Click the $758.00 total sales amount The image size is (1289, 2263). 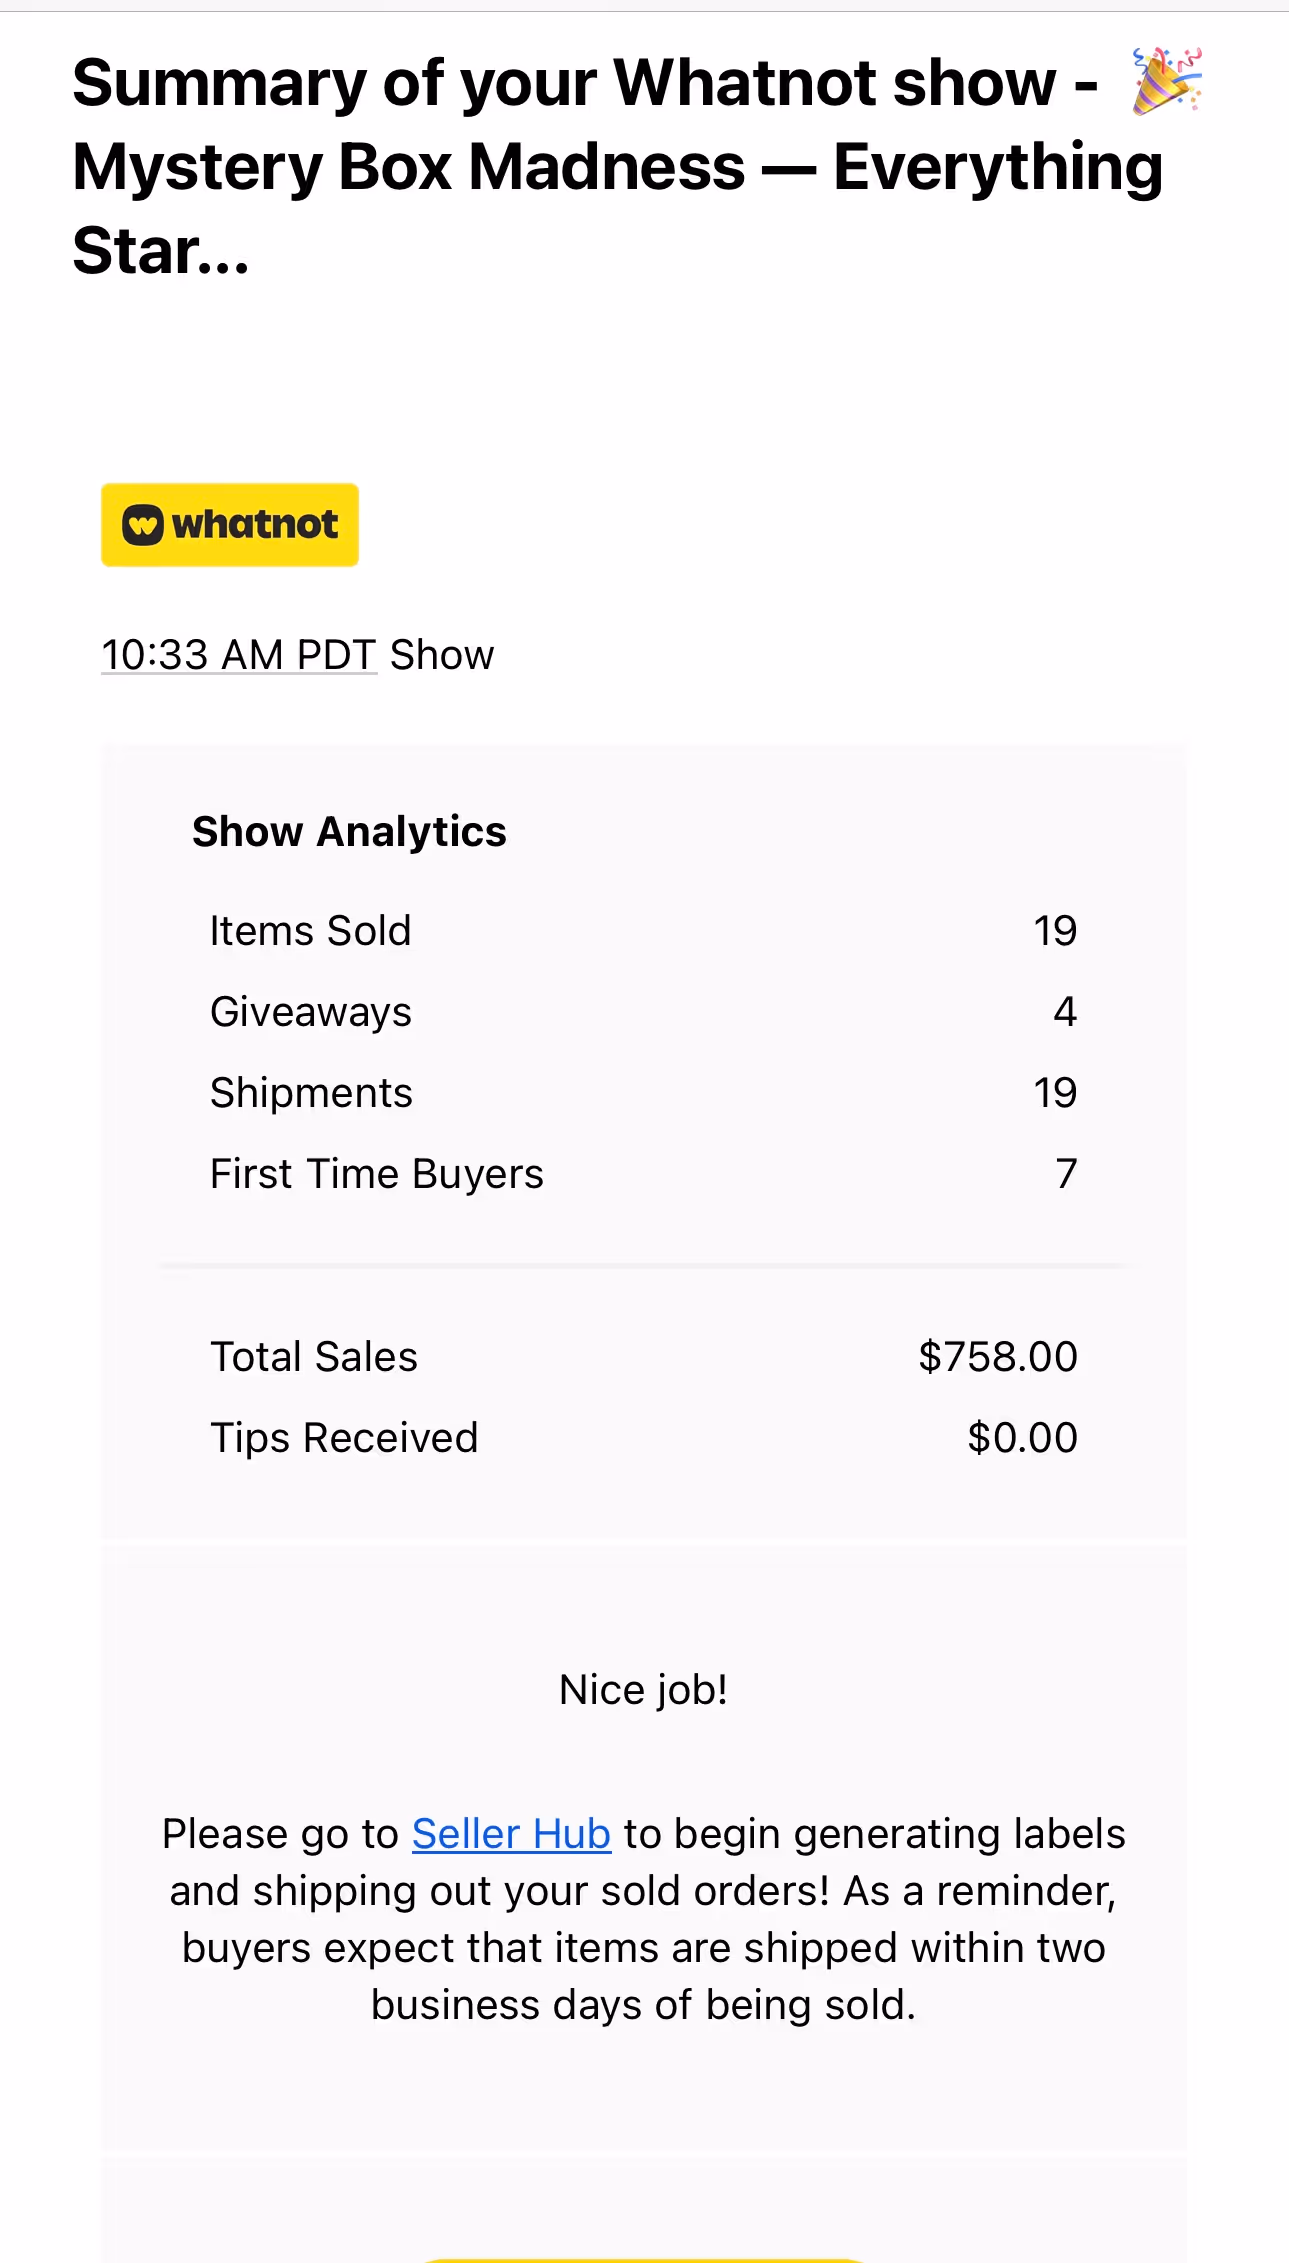997,1357
